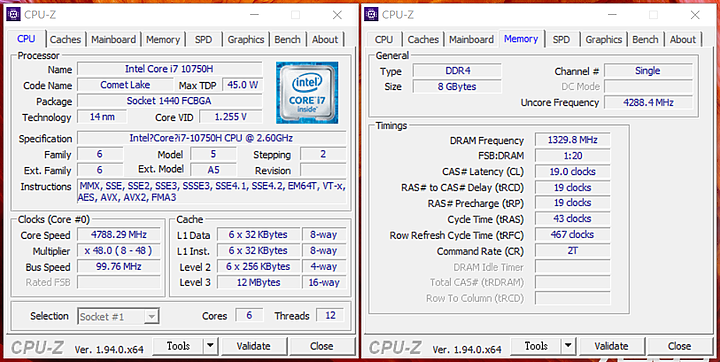Click the Bus Speed value 99.76 MHz
Screen dimensions: 720x362
pyautogui.click(x=118, y=266)
